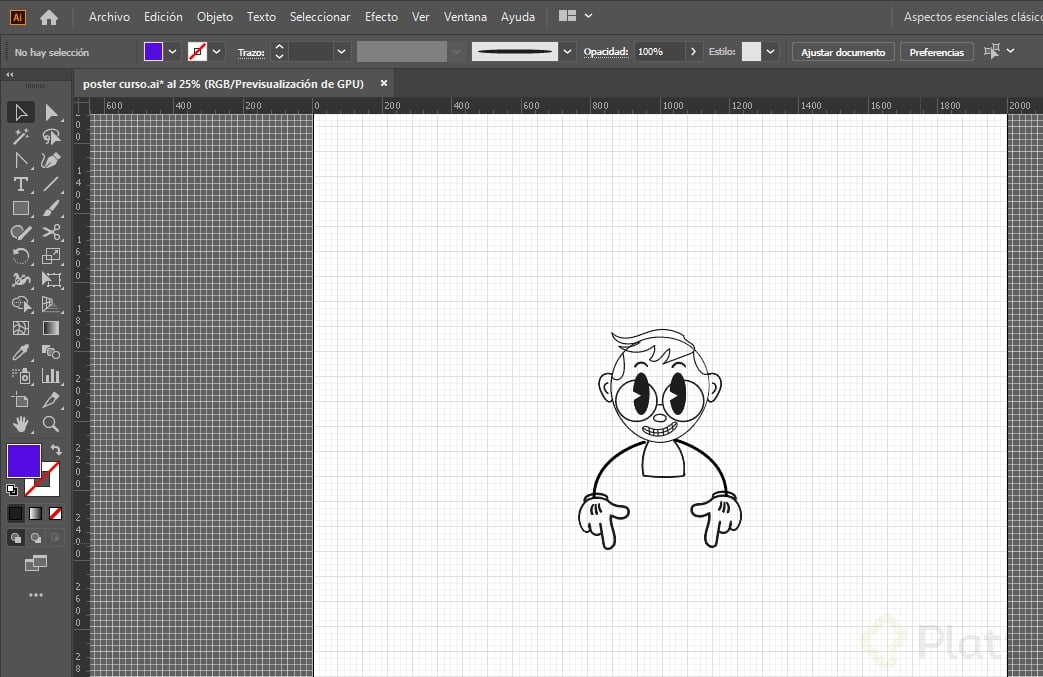1043x677 pixels.
Task: Select the Rectangle shape tool
Action: coord(20,209)
